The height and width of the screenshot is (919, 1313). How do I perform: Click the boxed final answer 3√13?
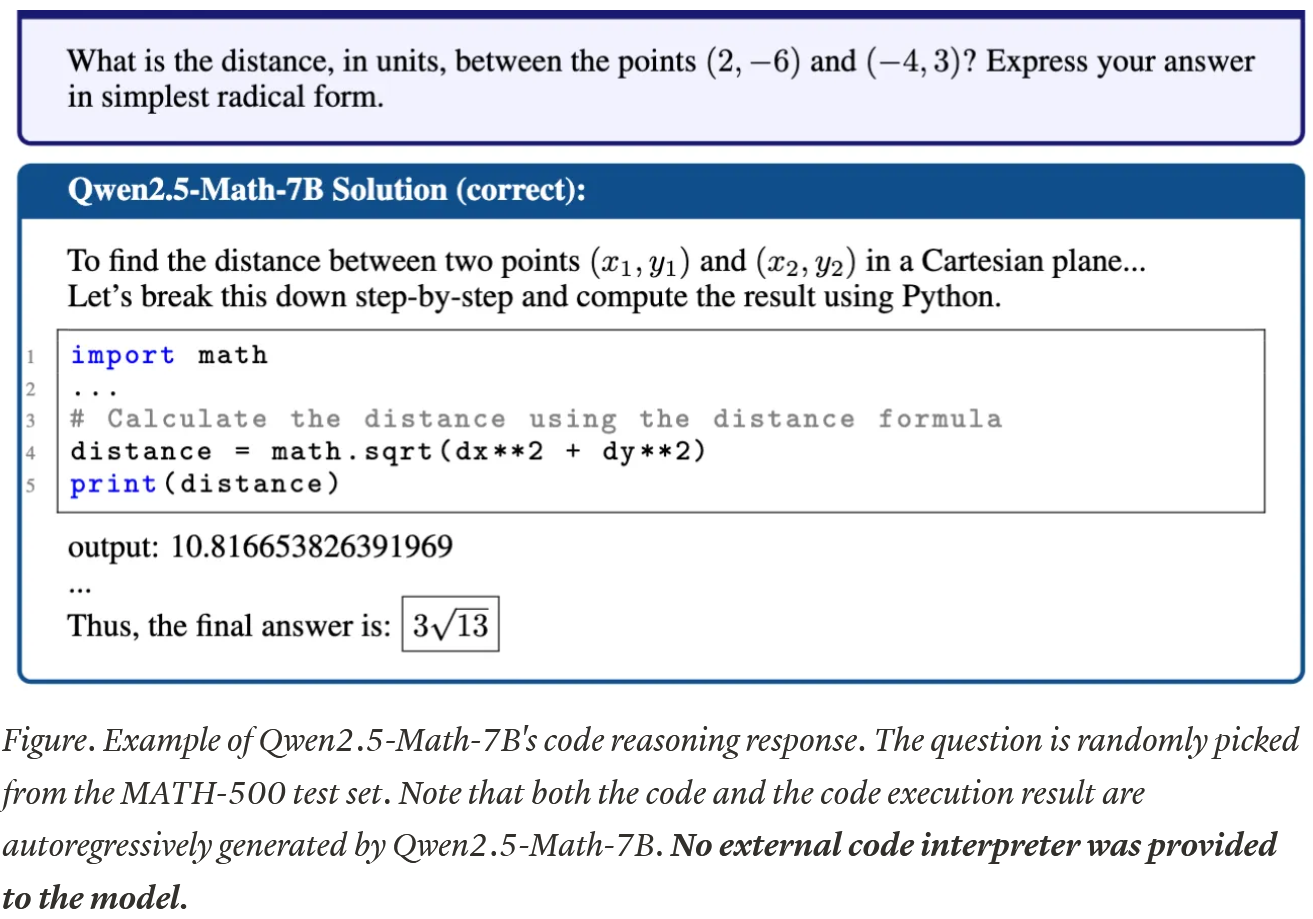click(x=450, y=624)
